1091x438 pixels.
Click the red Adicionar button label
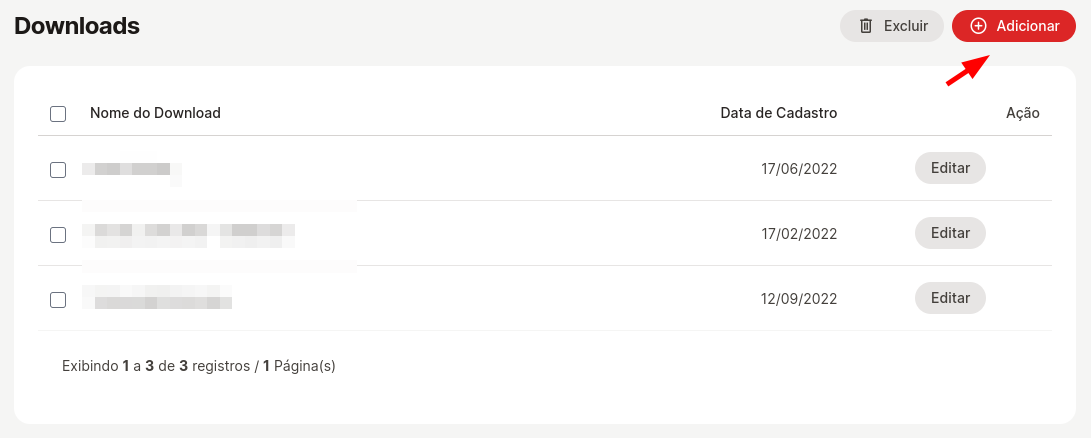click(1028, 26)
